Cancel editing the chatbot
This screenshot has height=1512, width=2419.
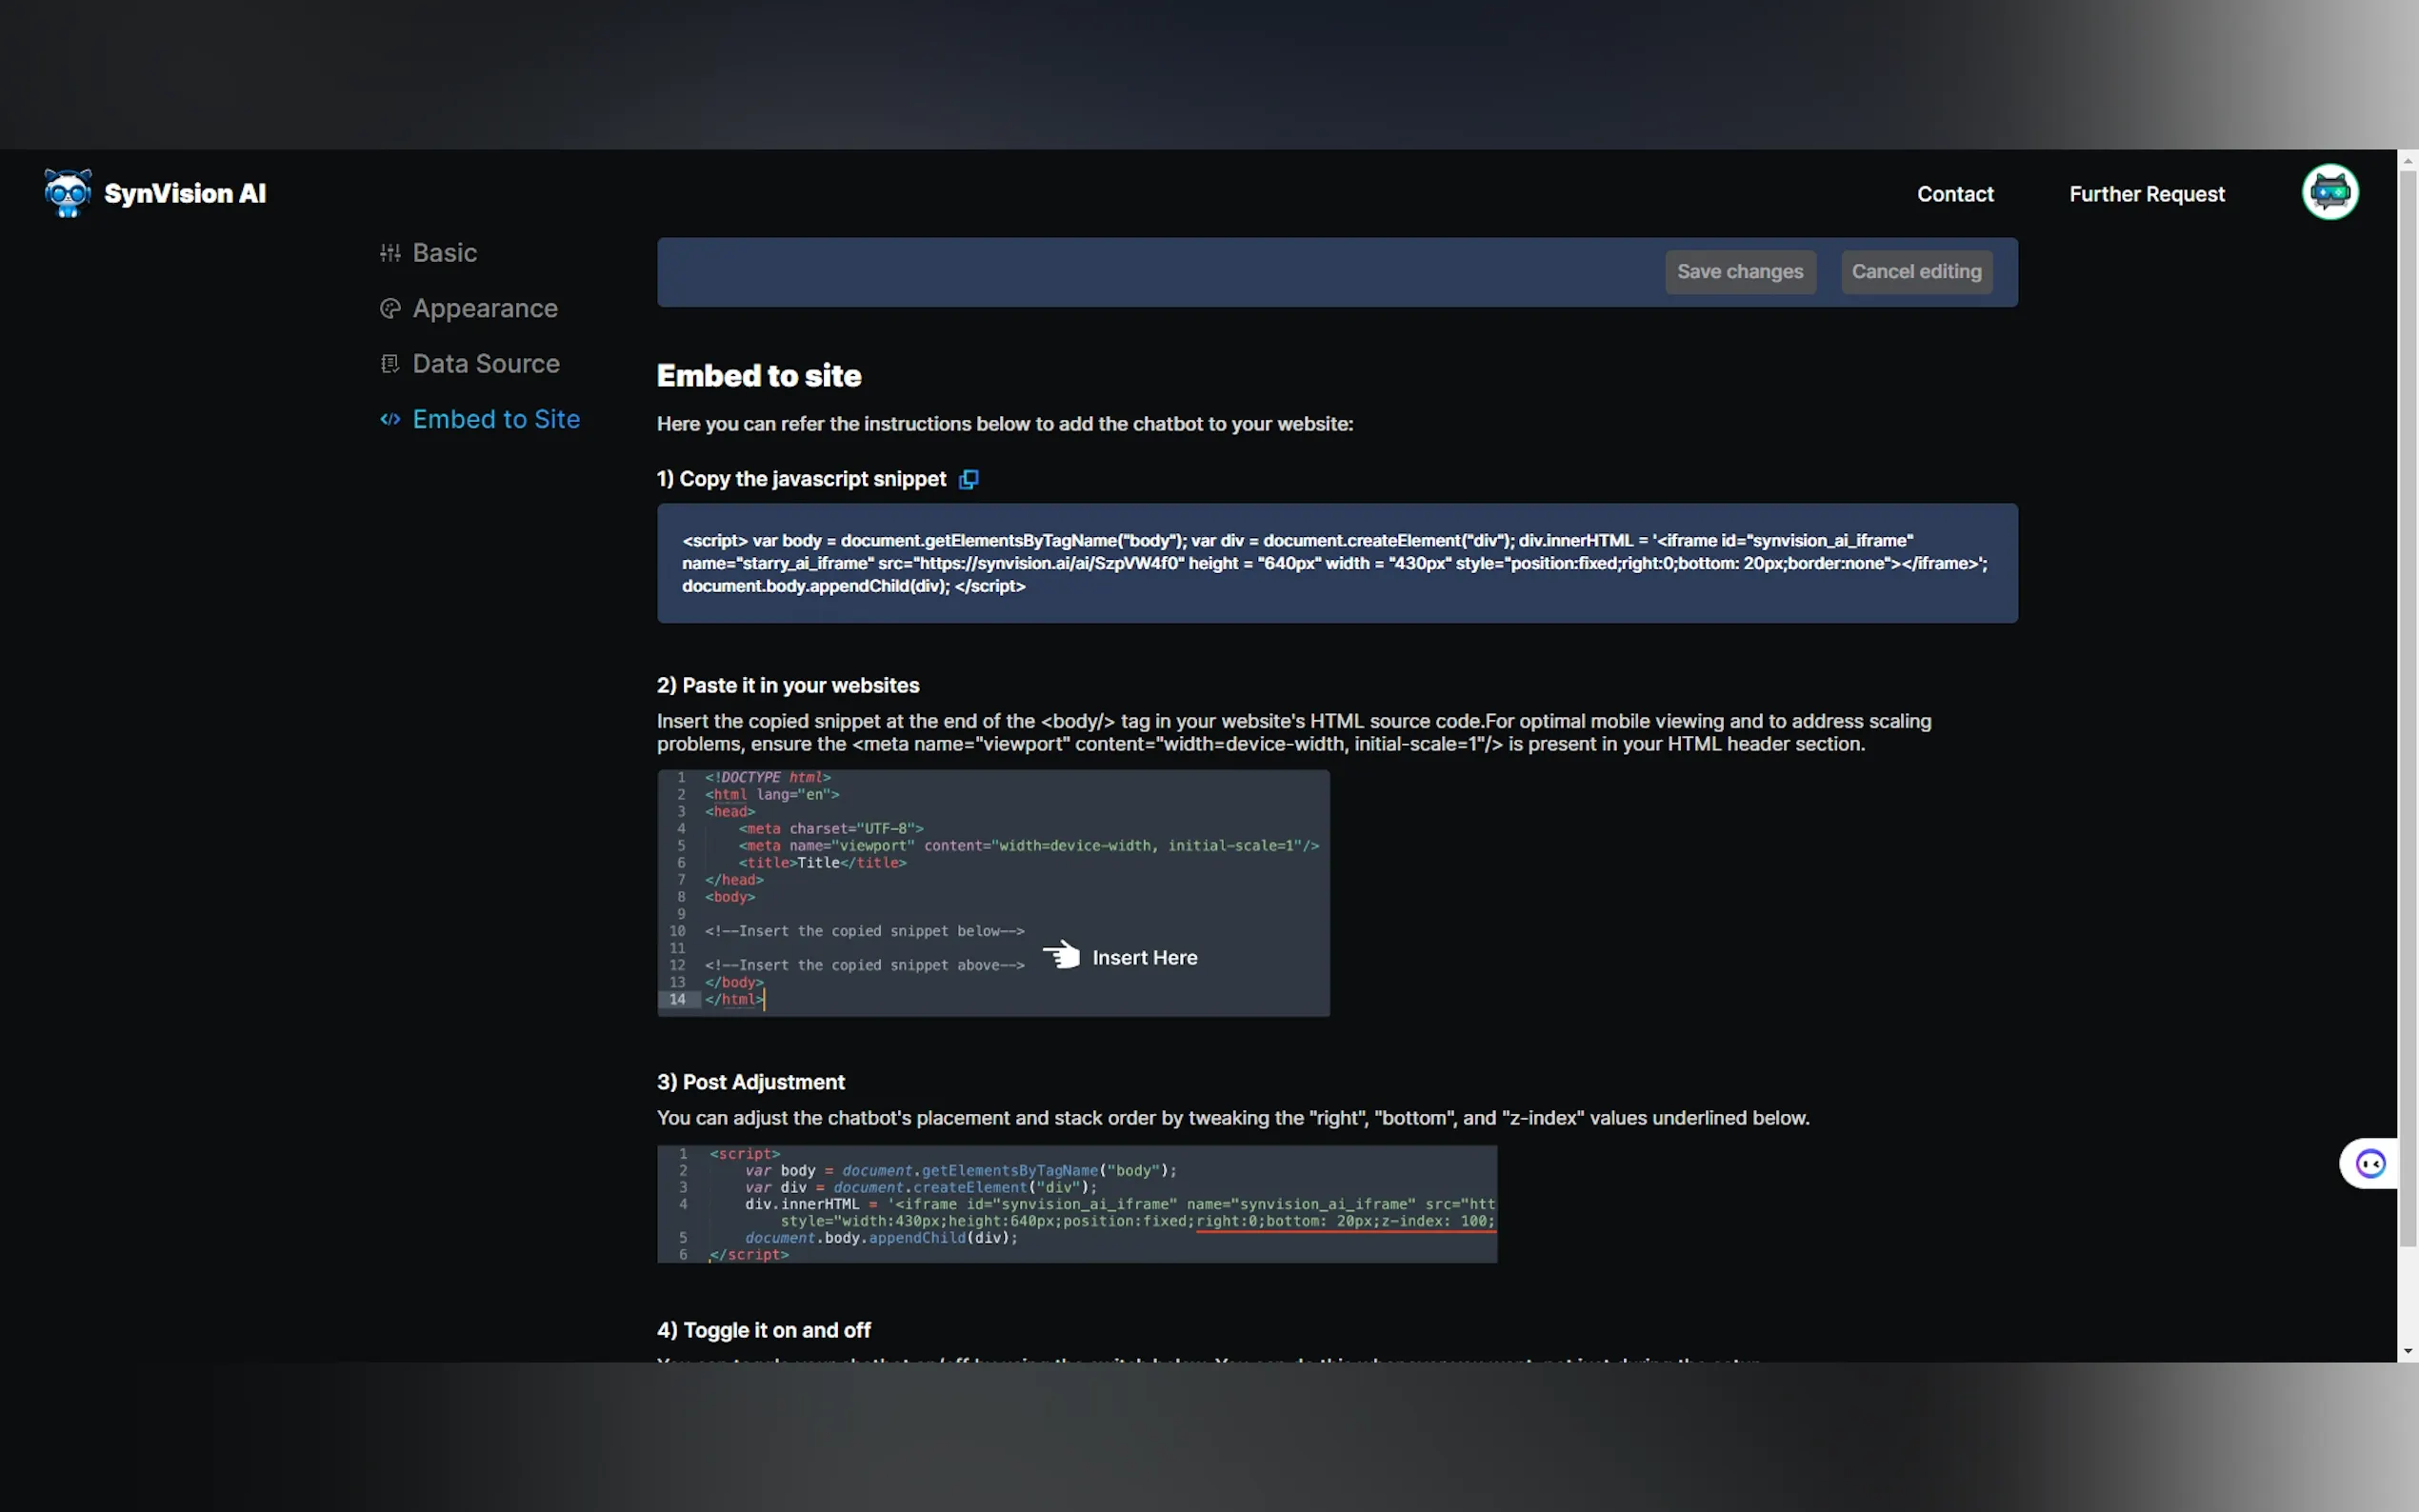[x=1916, y=272]
